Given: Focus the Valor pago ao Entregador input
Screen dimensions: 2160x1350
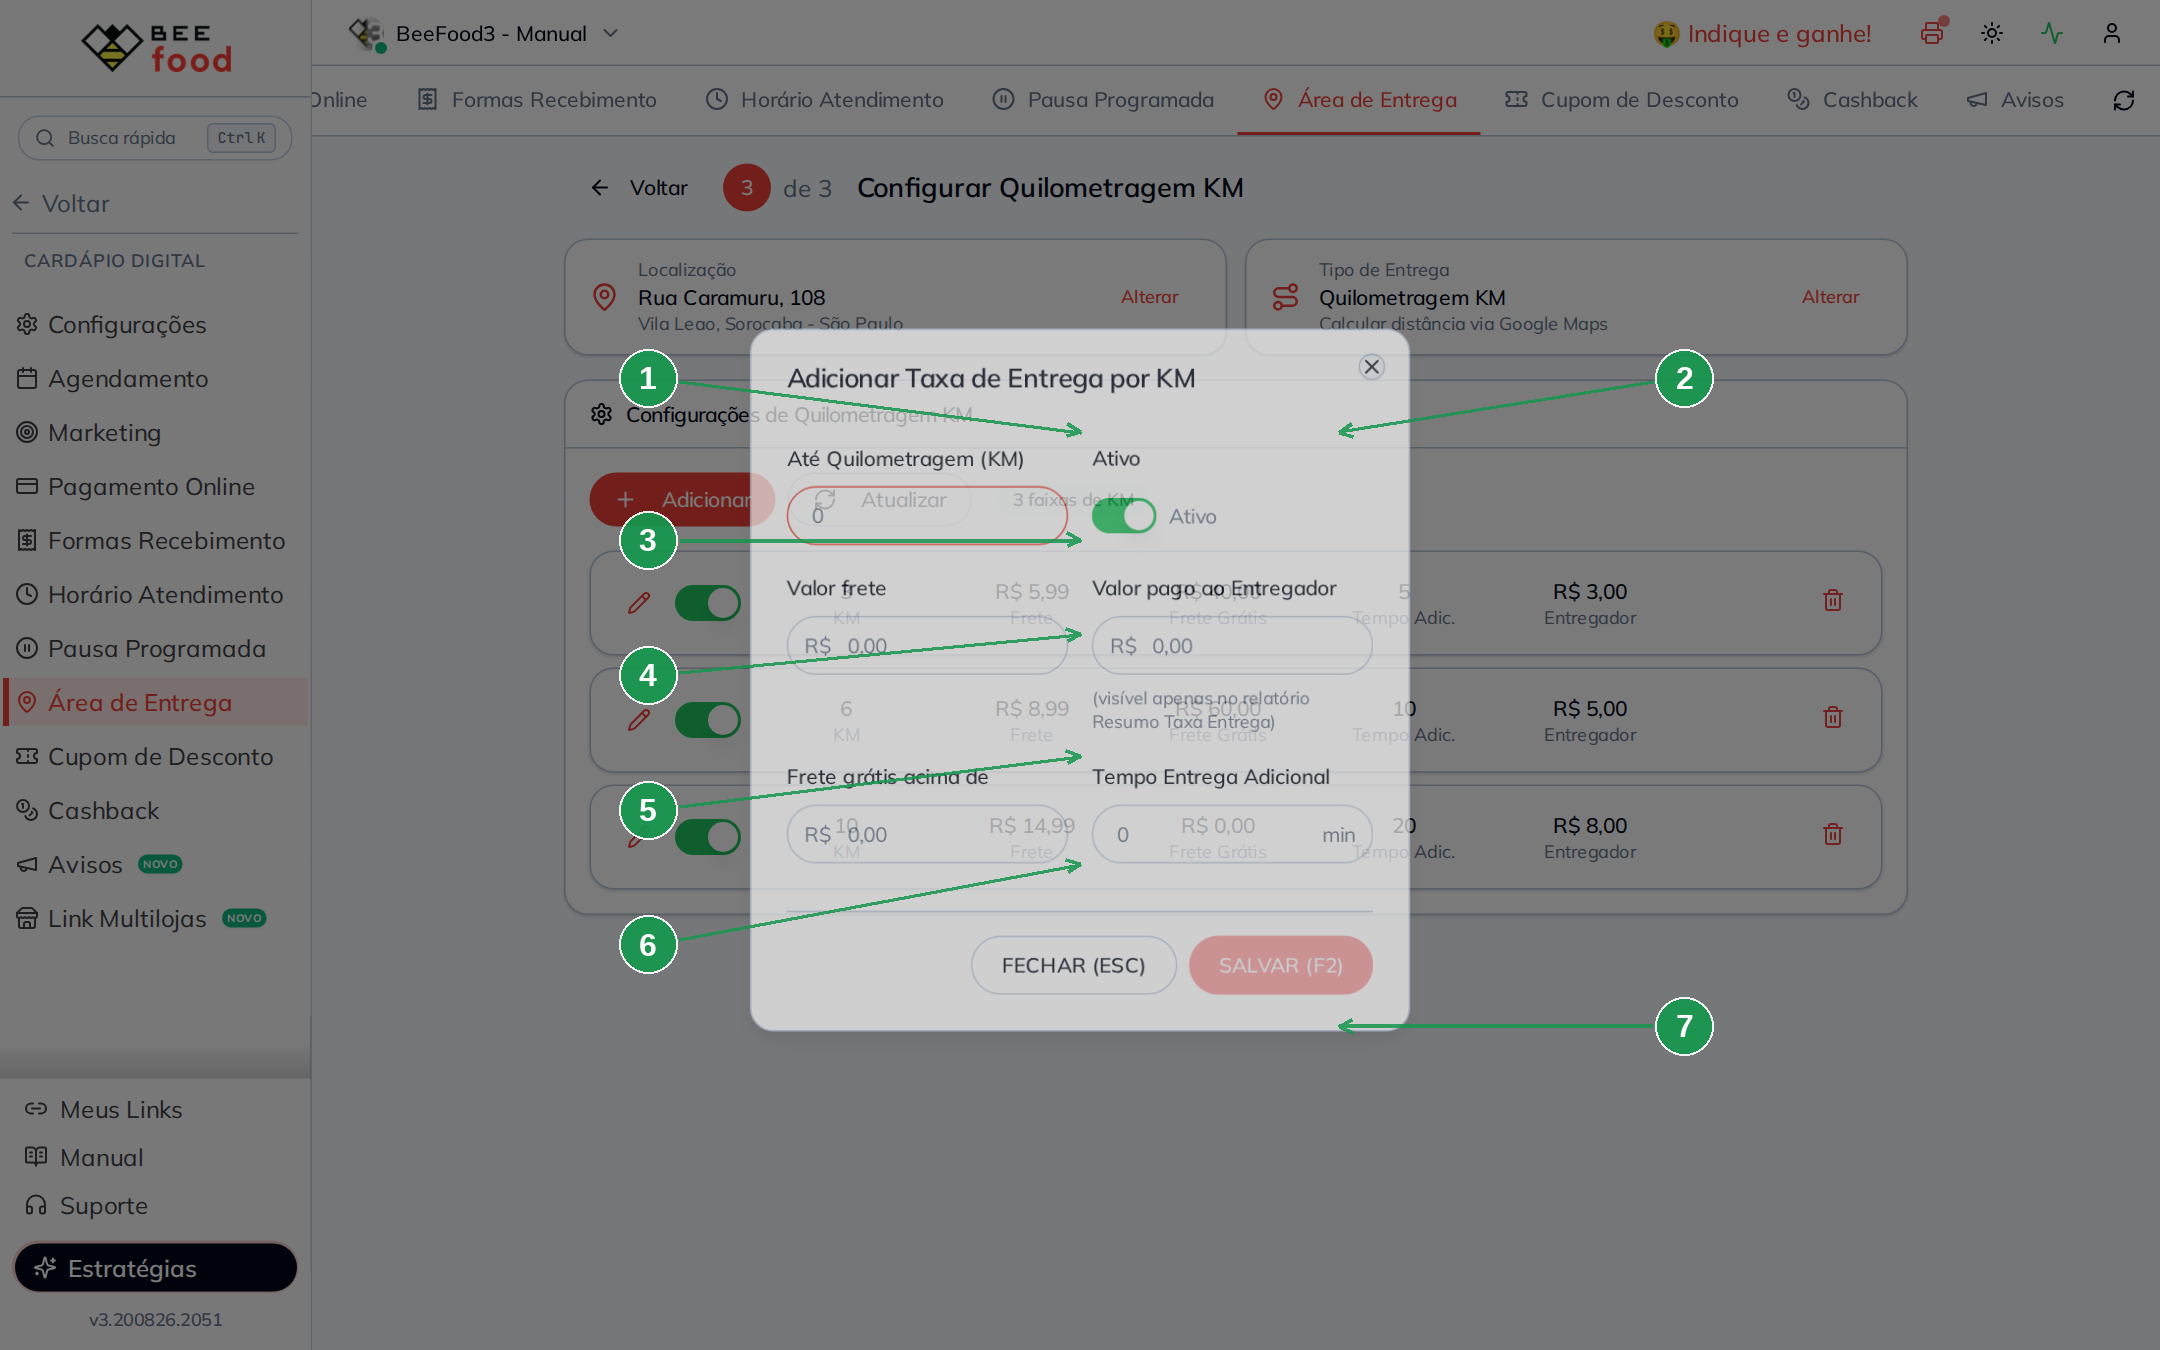Looking at the screenshot, I should click(1232, 646).
